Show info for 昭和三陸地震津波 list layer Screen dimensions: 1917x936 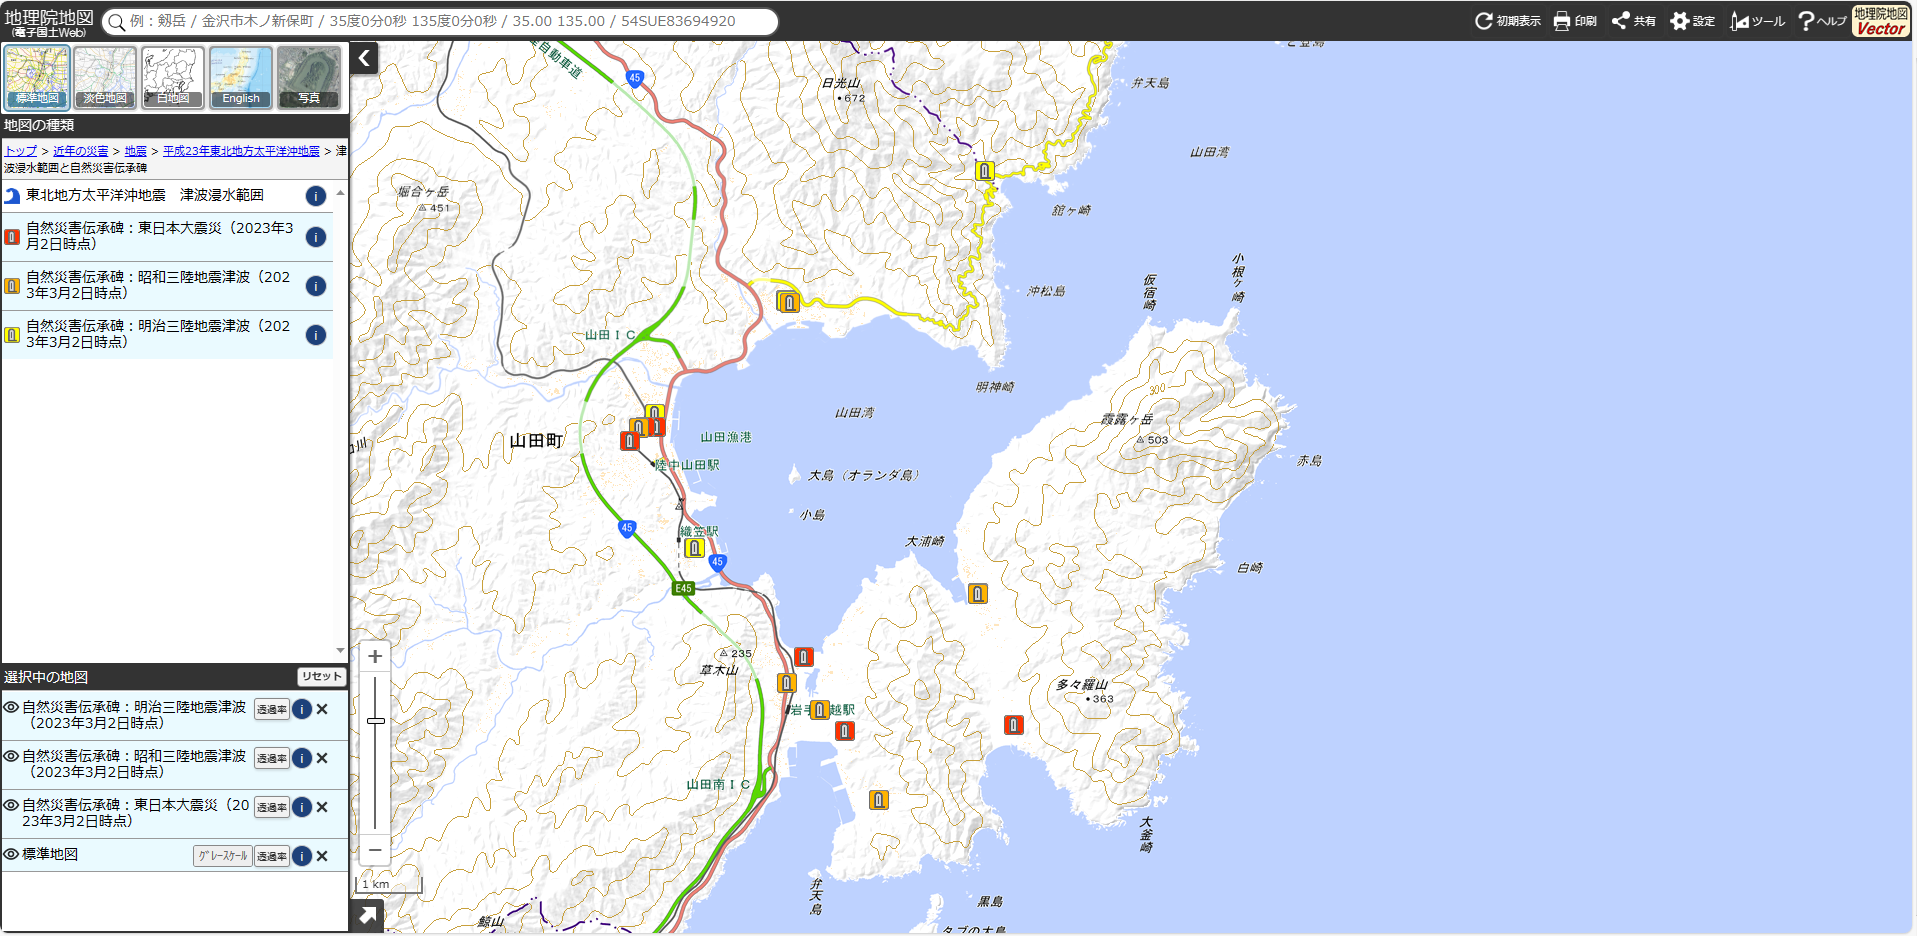click(315, 286)
